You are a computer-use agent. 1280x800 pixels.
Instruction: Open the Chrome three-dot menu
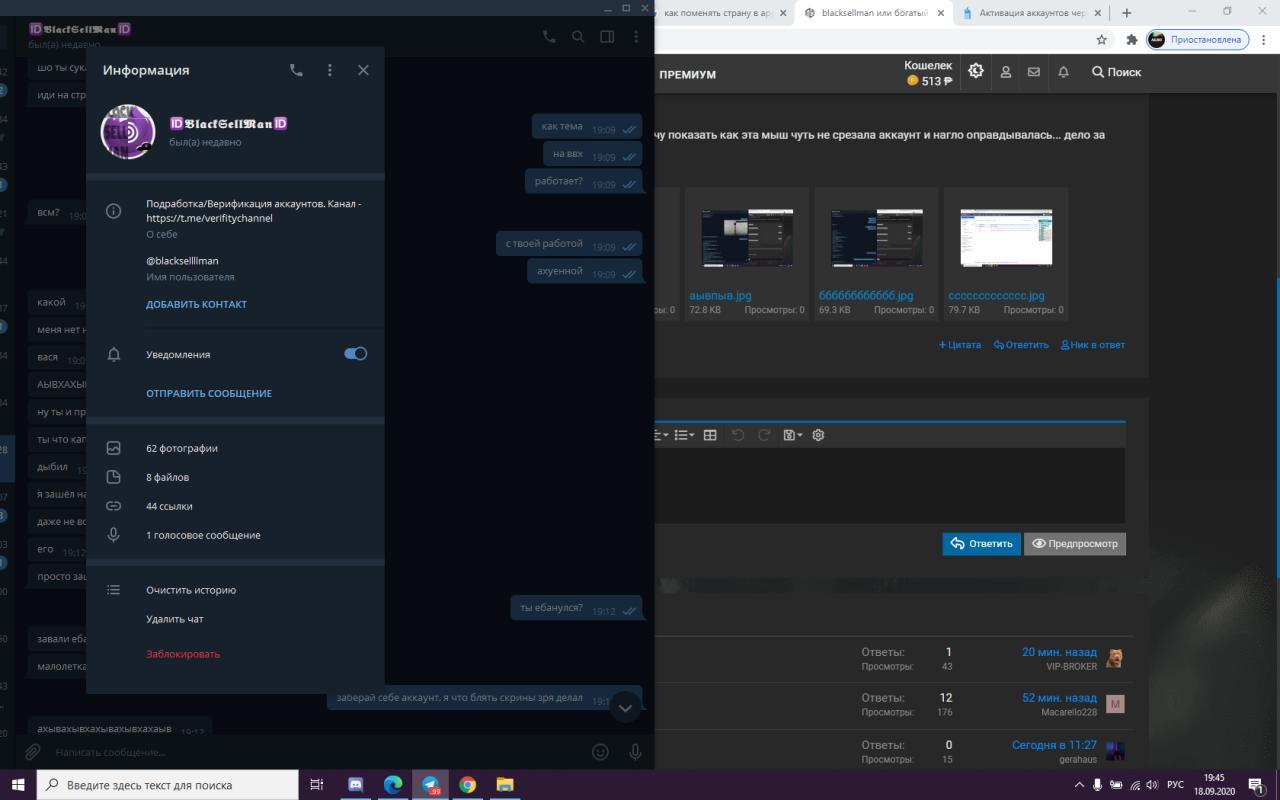pos(1264,40)
